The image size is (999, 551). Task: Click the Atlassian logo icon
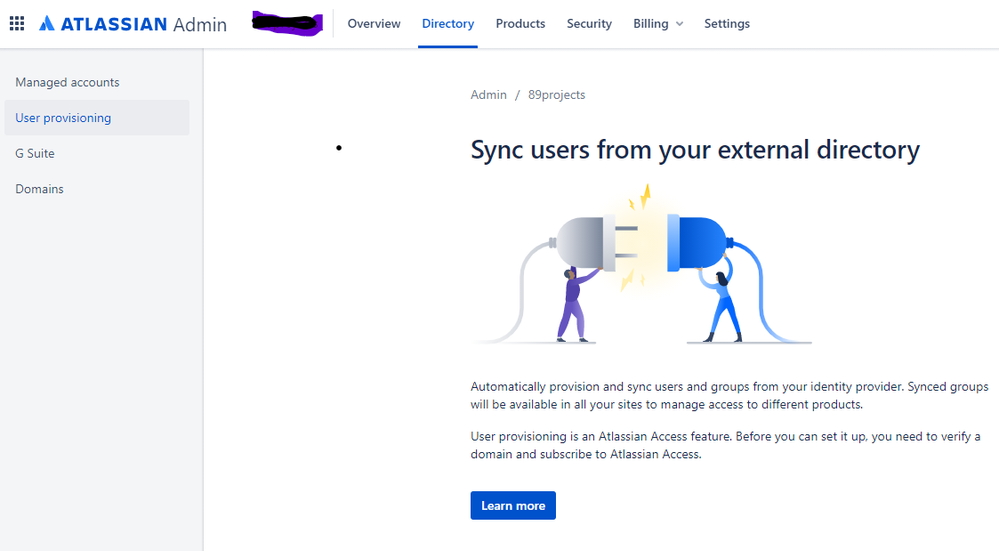pyautogui.click(x=47, y=24)
